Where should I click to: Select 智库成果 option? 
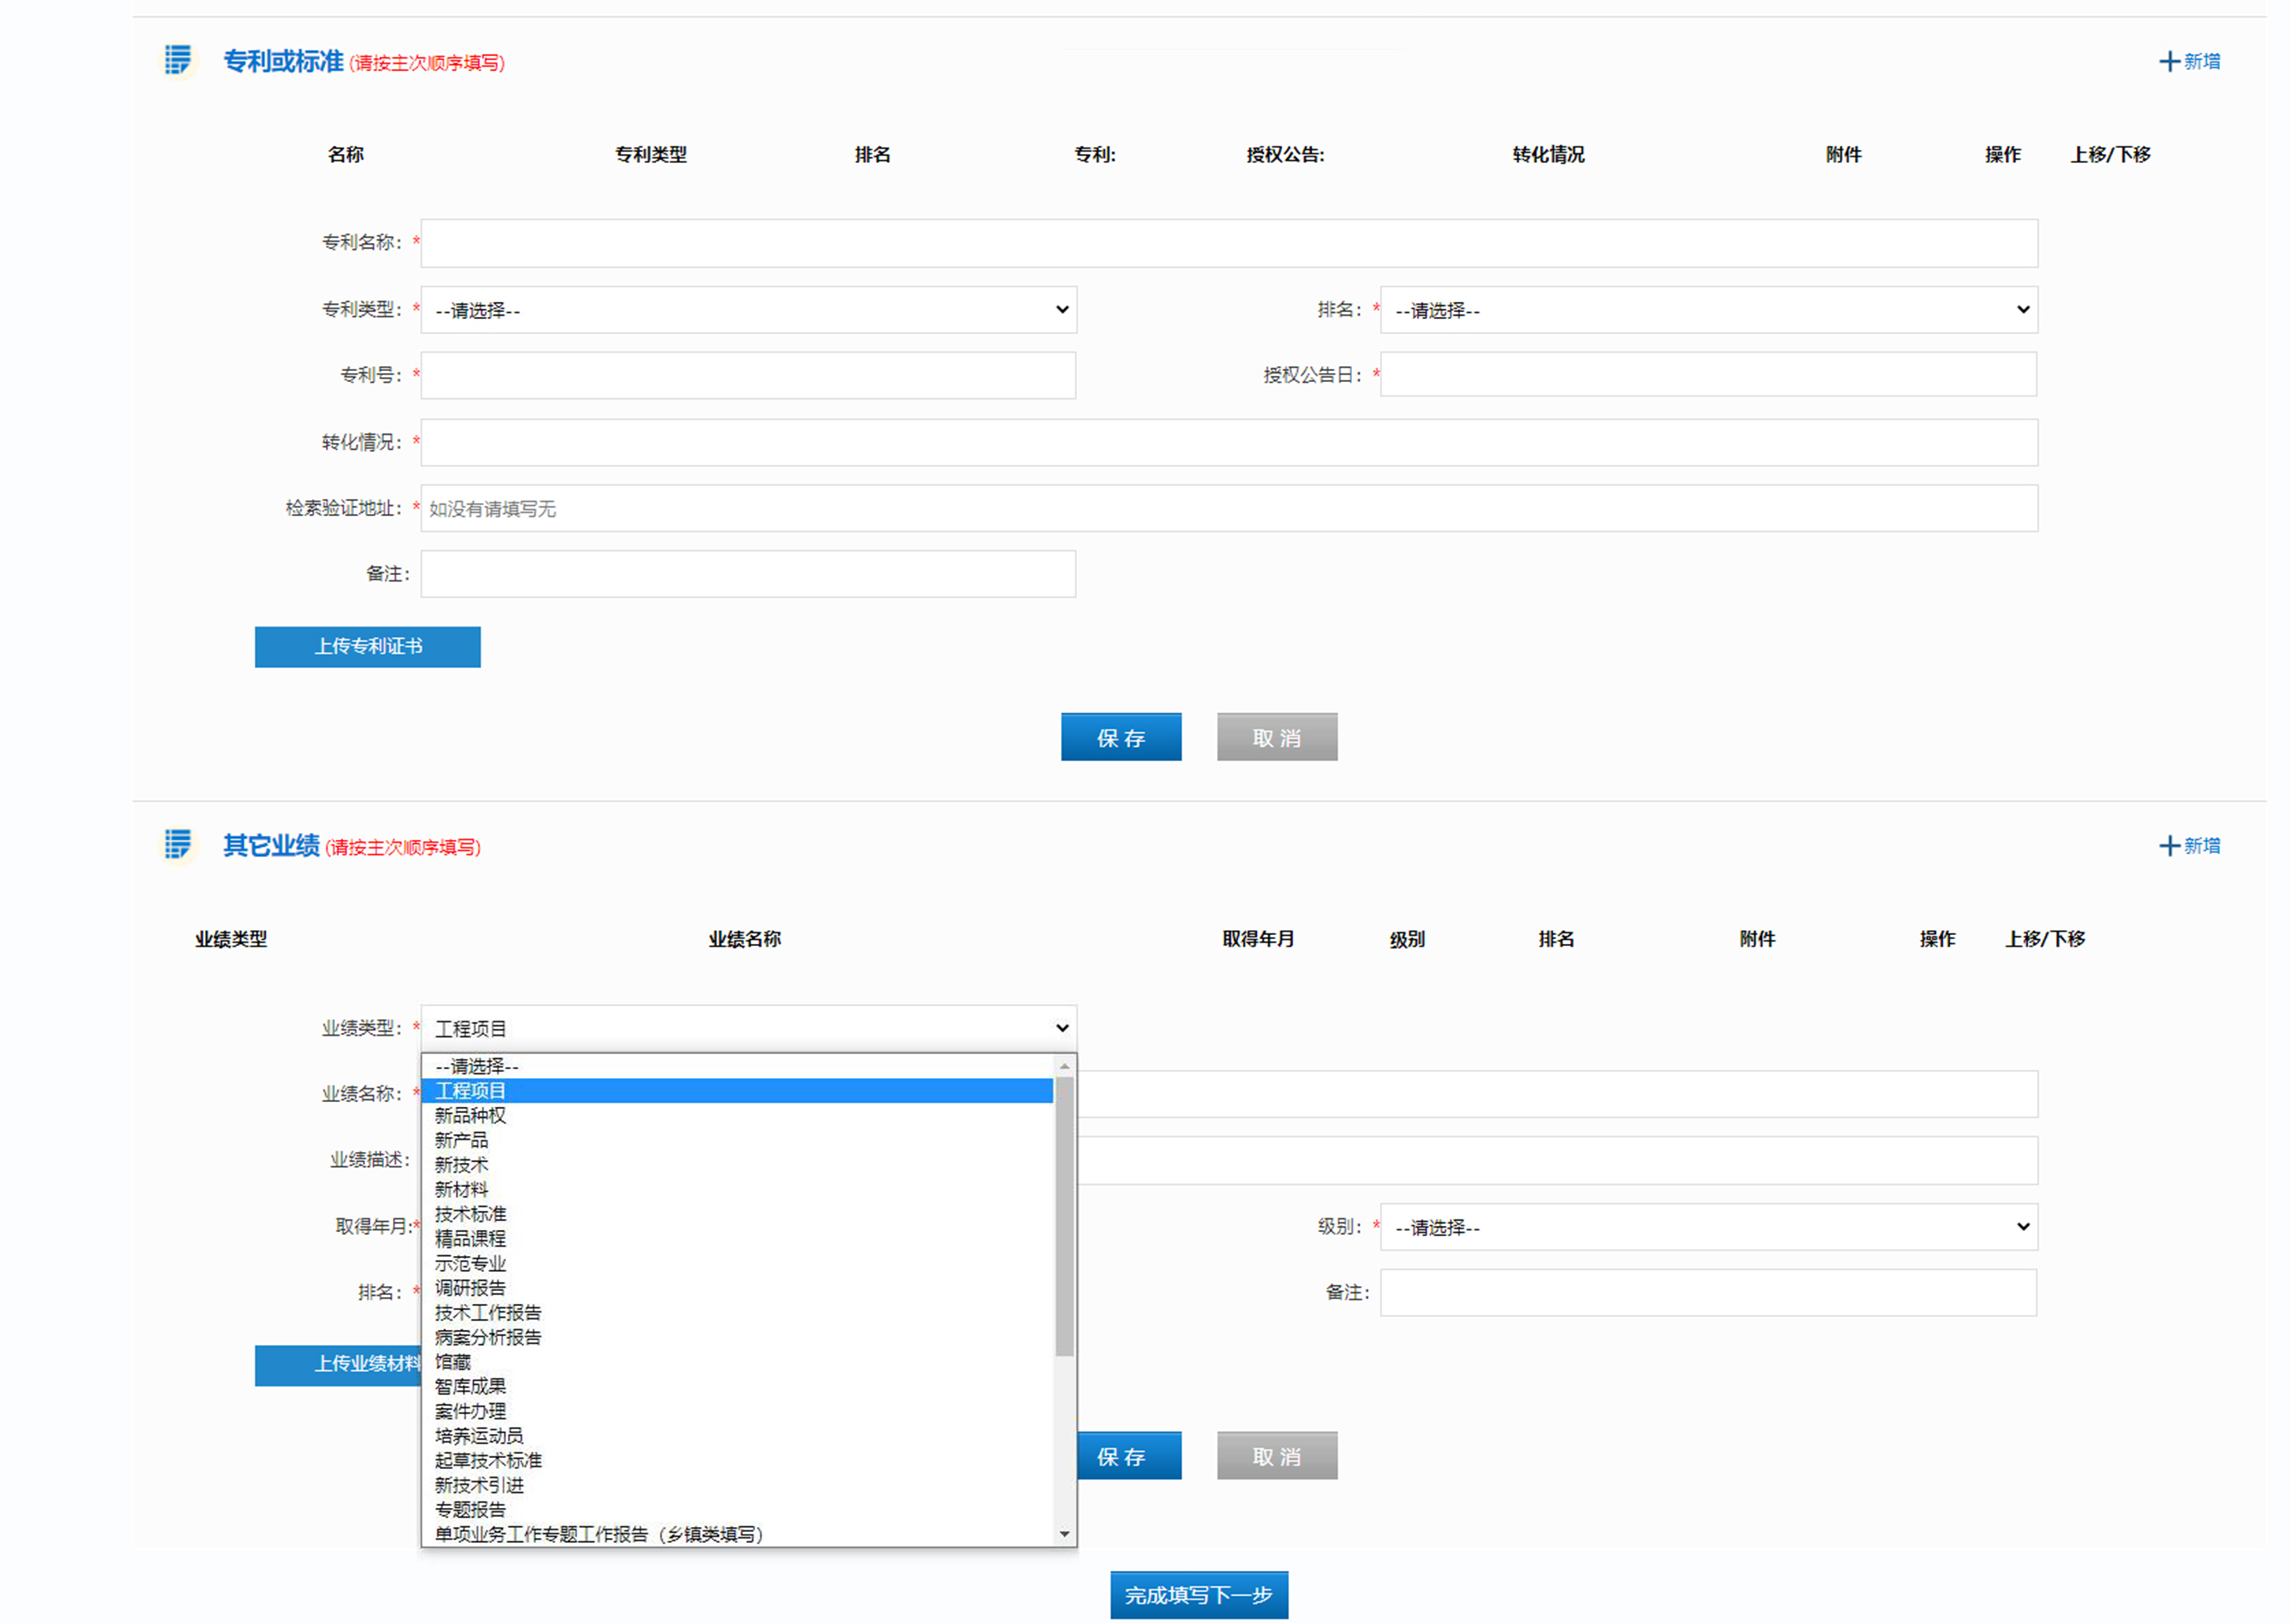[x=470, y=1388]
